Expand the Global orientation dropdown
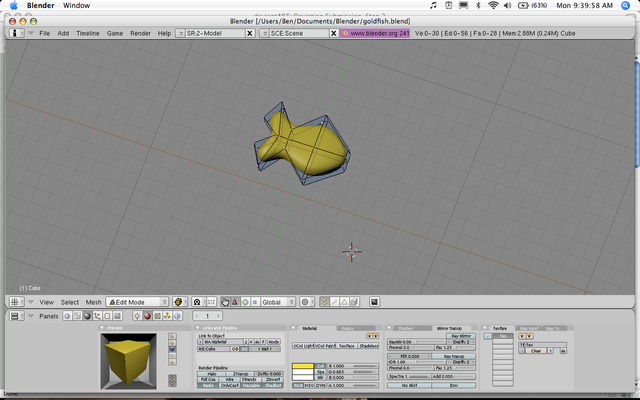640x400 pixels. (278, 302)
